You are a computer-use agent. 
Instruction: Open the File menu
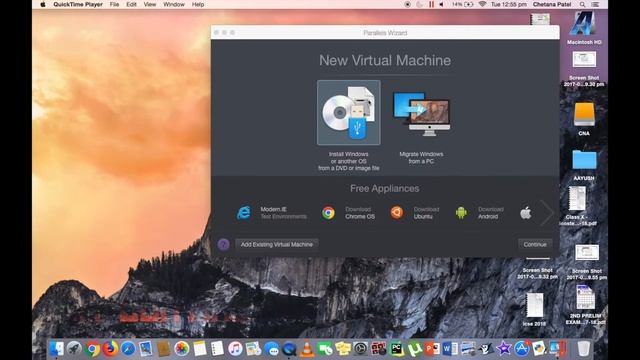click(114, 4)
